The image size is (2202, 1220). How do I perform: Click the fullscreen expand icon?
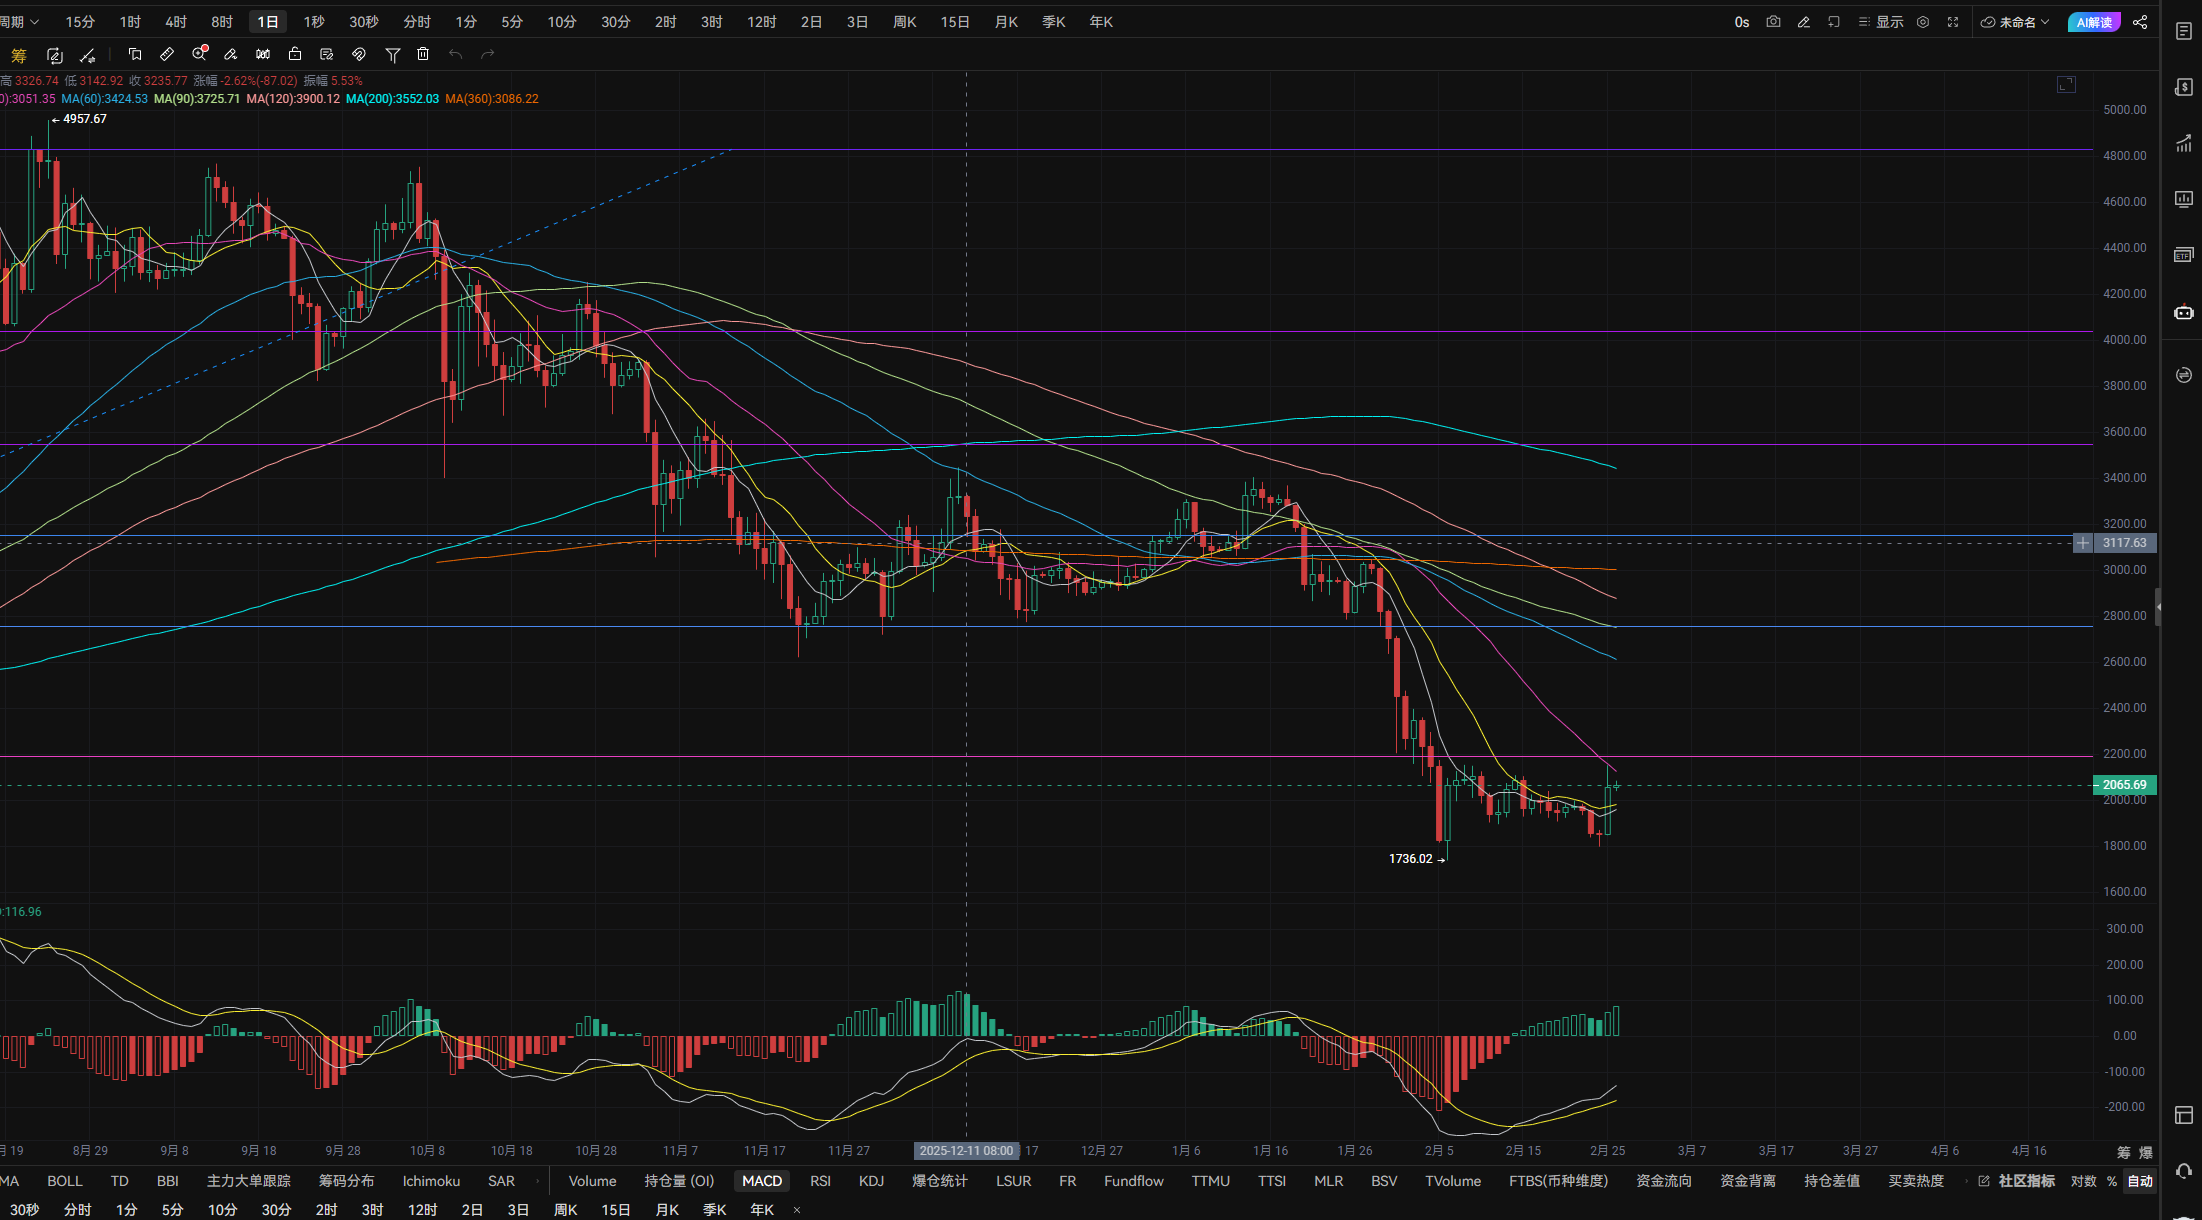coord(1952,22)
